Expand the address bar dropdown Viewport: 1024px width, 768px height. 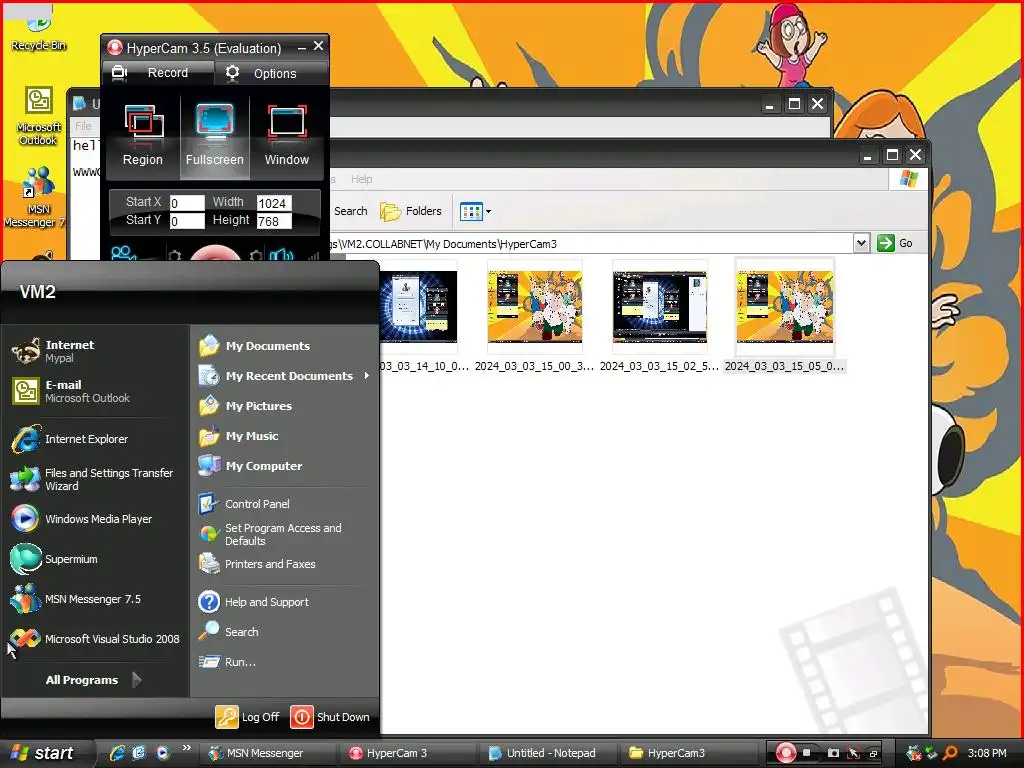tap(861, 243)
